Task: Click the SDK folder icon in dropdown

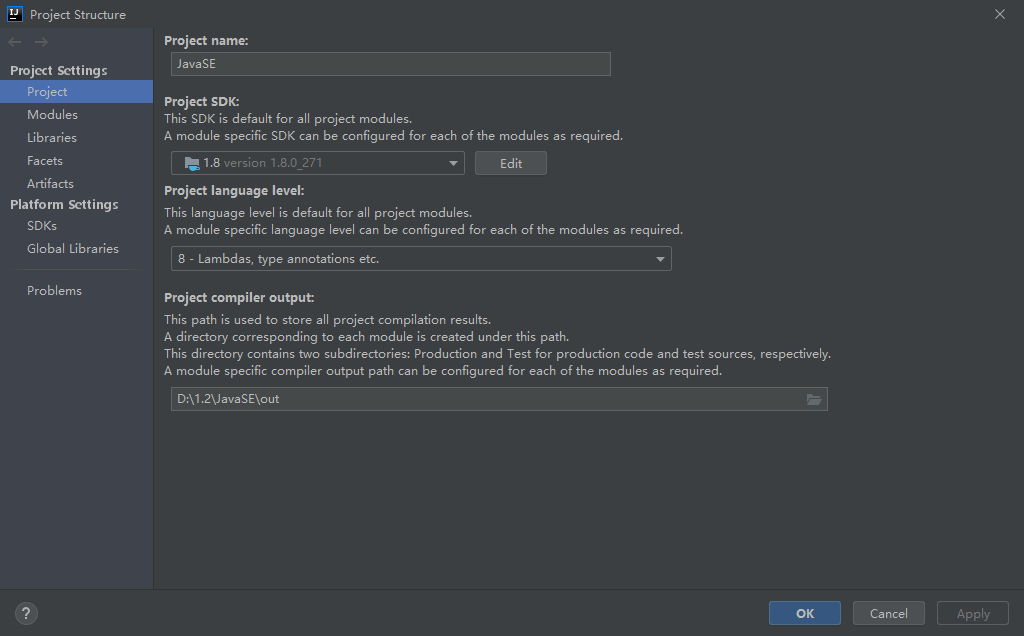Action: [192, 163]
